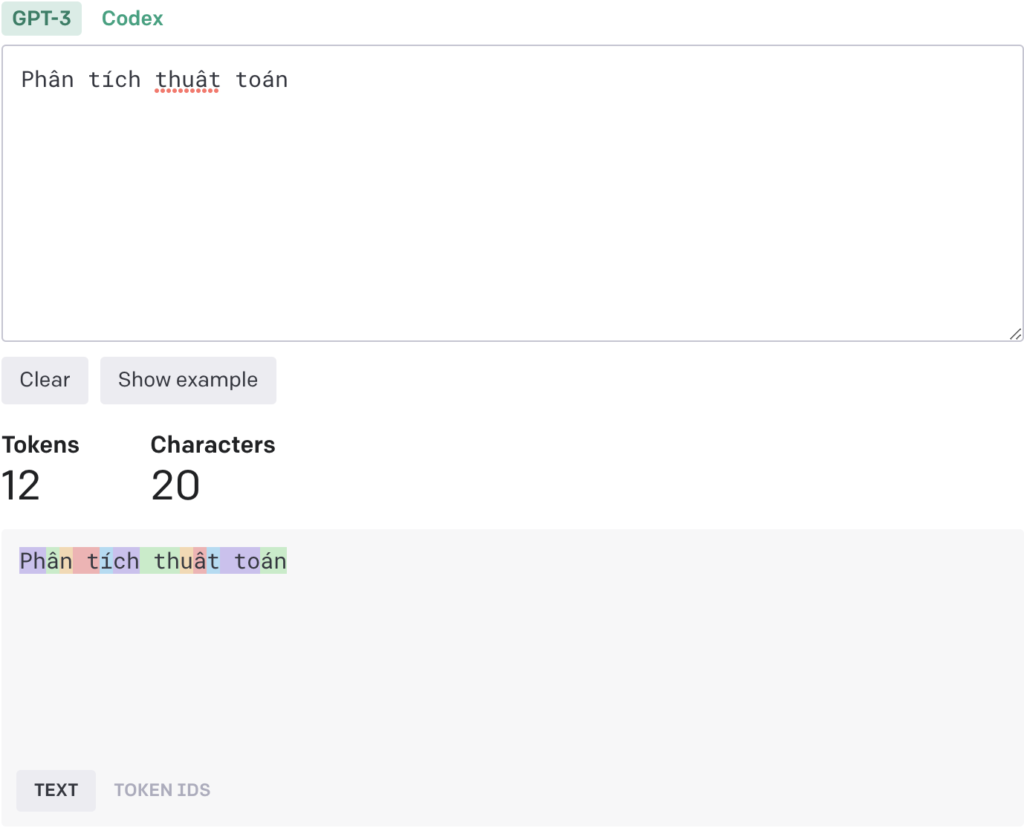Click the textarea resize handle

click(x=1015, y=333)
